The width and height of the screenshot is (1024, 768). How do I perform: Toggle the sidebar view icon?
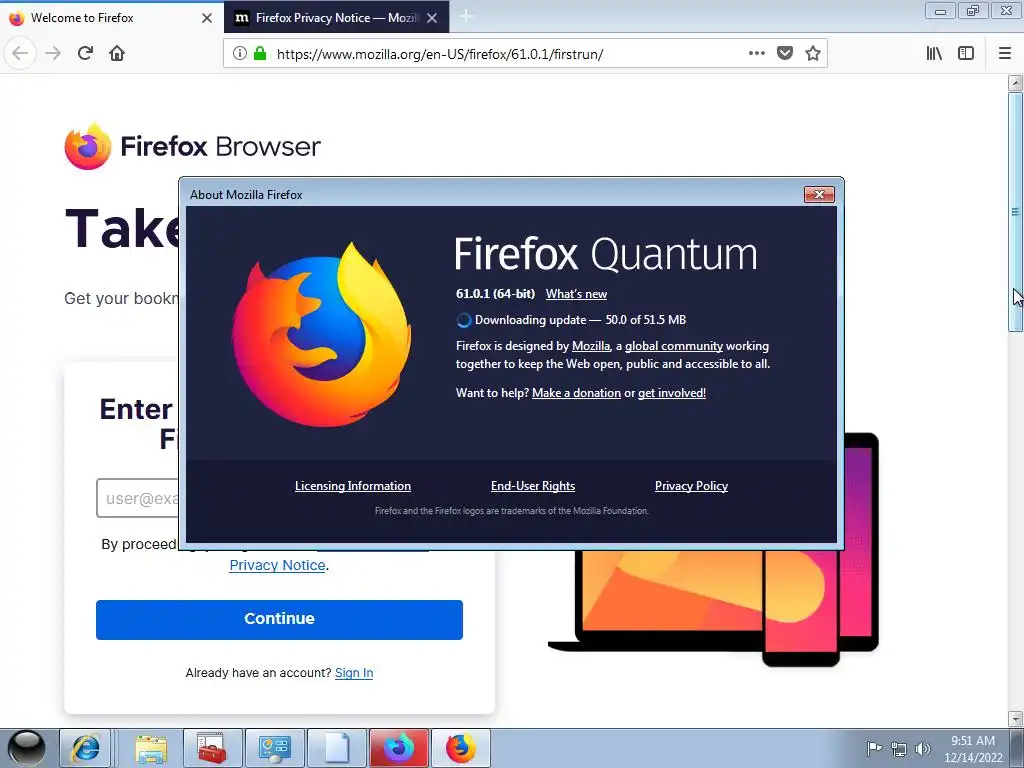pos(966,54)
